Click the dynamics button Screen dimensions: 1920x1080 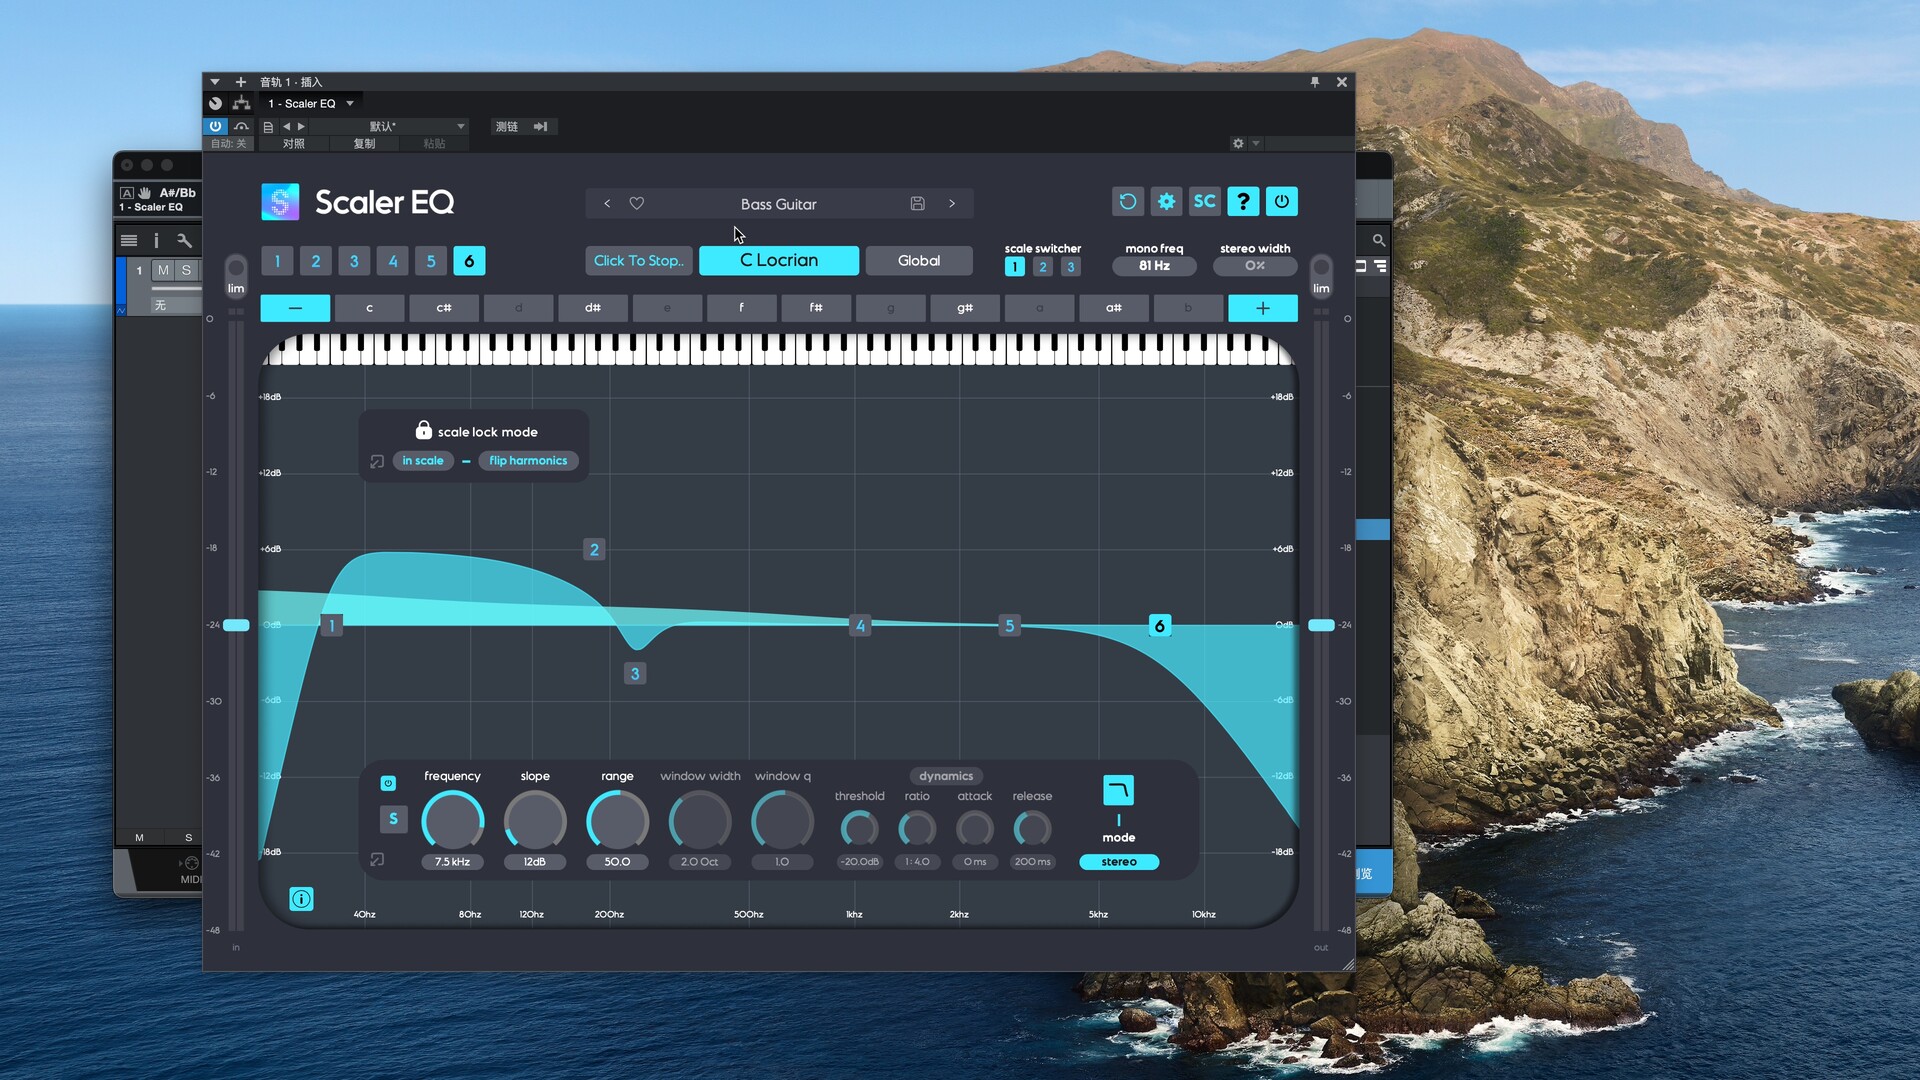click(x=945, y=776)
